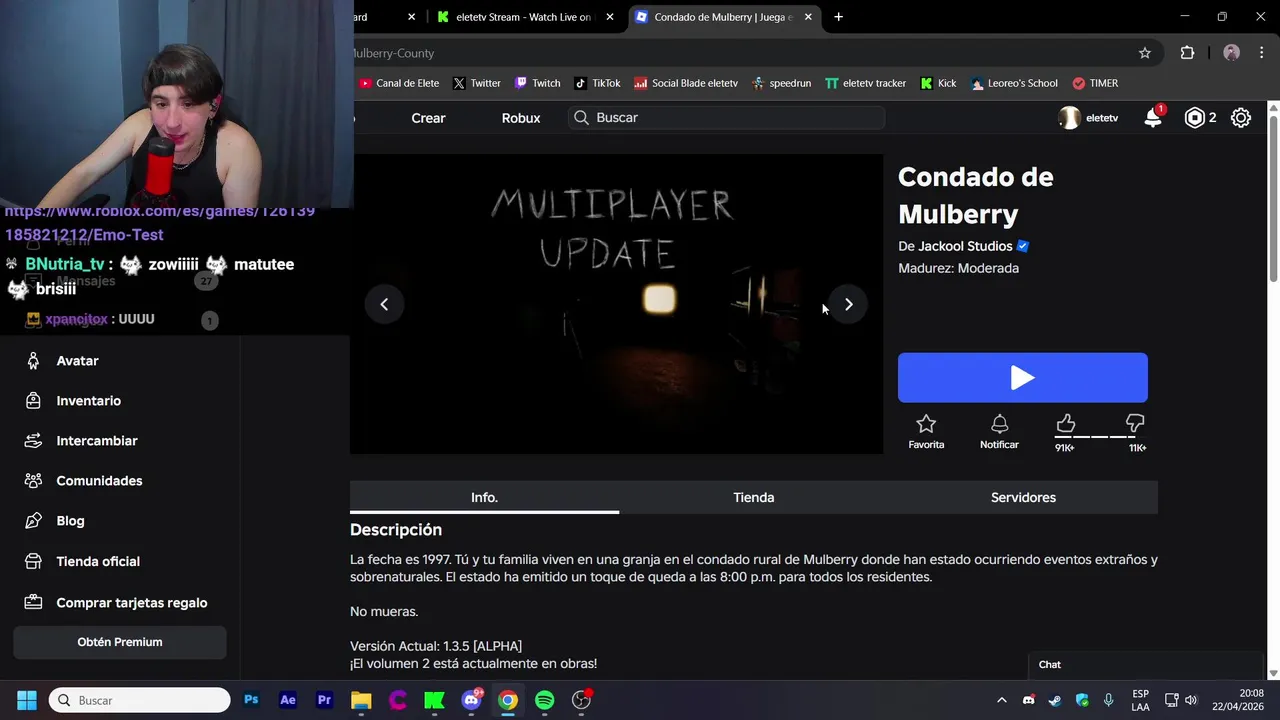This screenshot has height=720, width=1280.
Task: Open the eletetv profile avatar
Action: pos(1070,117)
